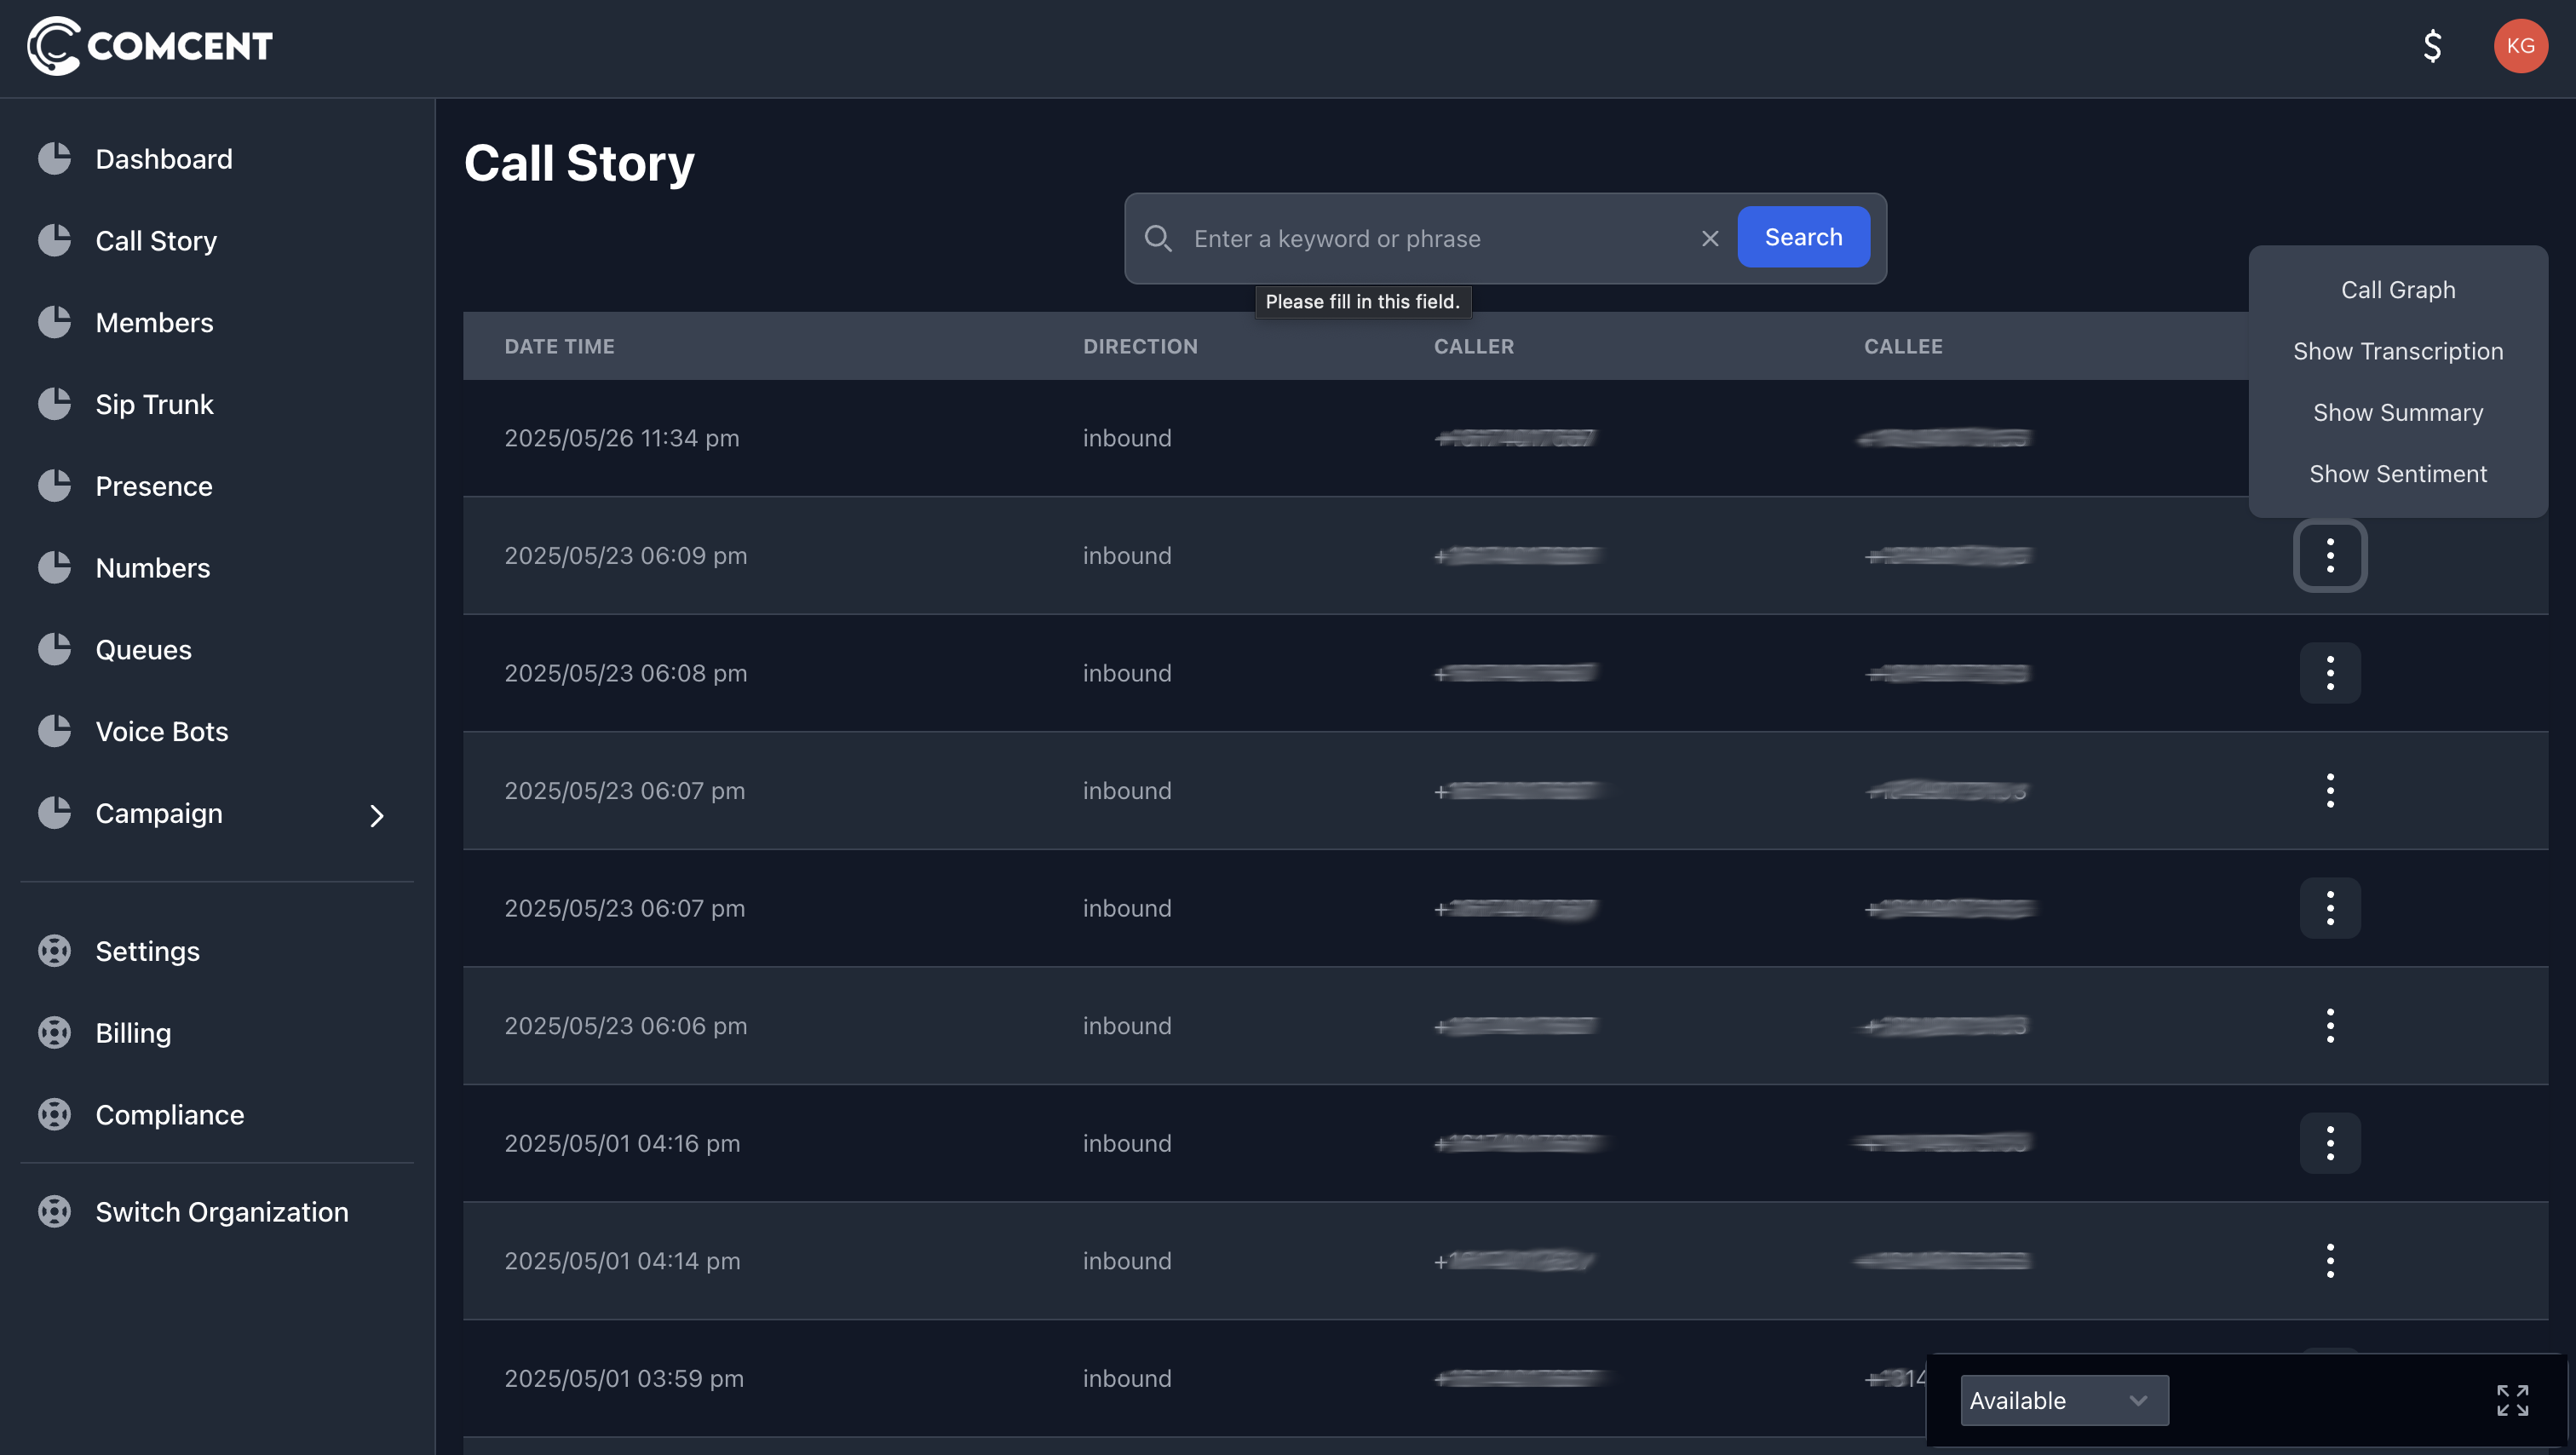Click the DATE TIME column header
Image resolution: width=2576 pixels, height=1455 pixels.
(559, 346)
